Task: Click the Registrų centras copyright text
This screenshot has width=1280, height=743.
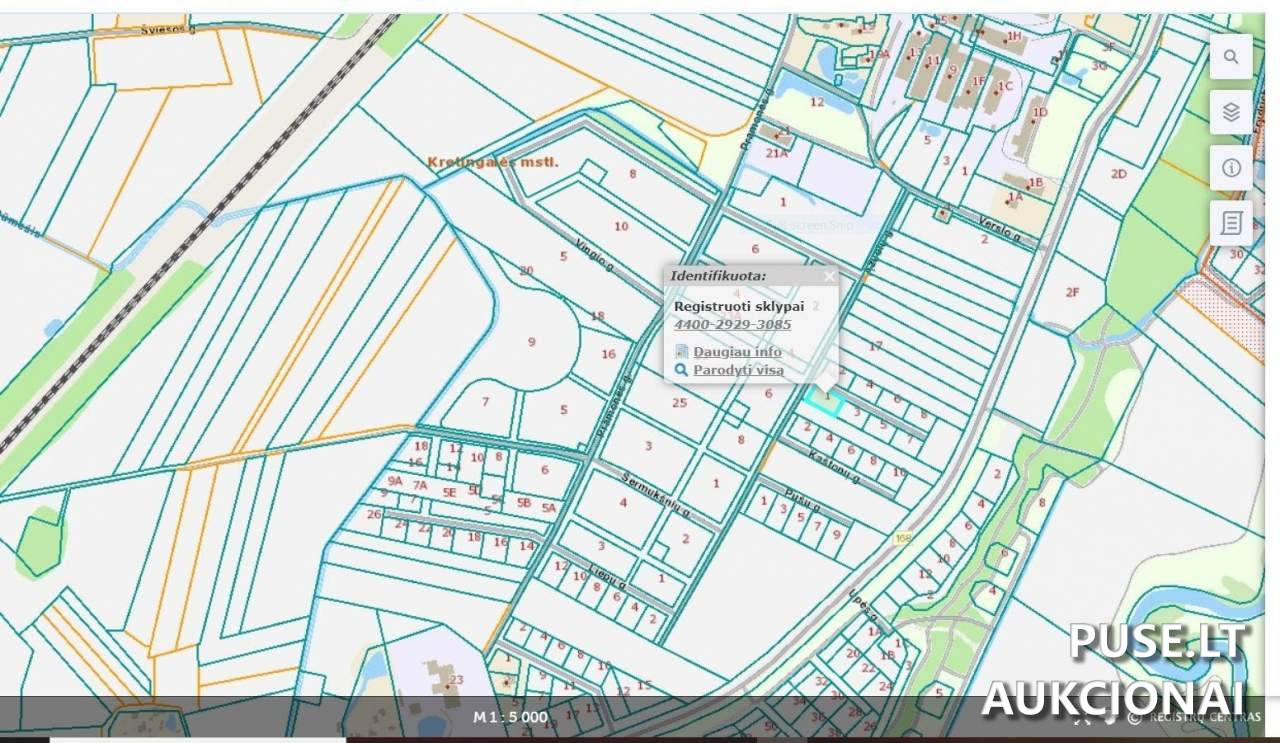Action: click(1196, 717)
